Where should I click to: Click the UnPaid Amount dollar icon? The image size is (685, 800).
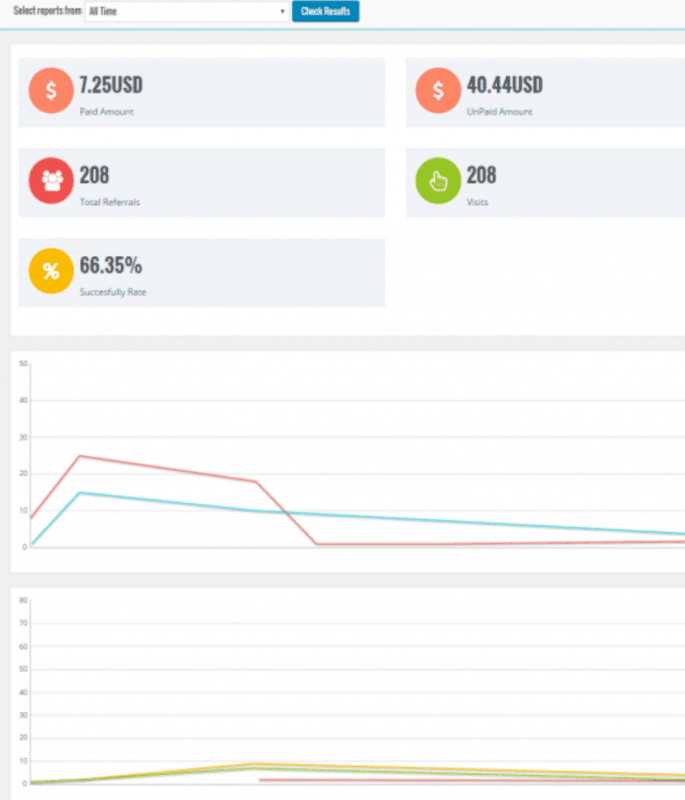click(438, 90)
